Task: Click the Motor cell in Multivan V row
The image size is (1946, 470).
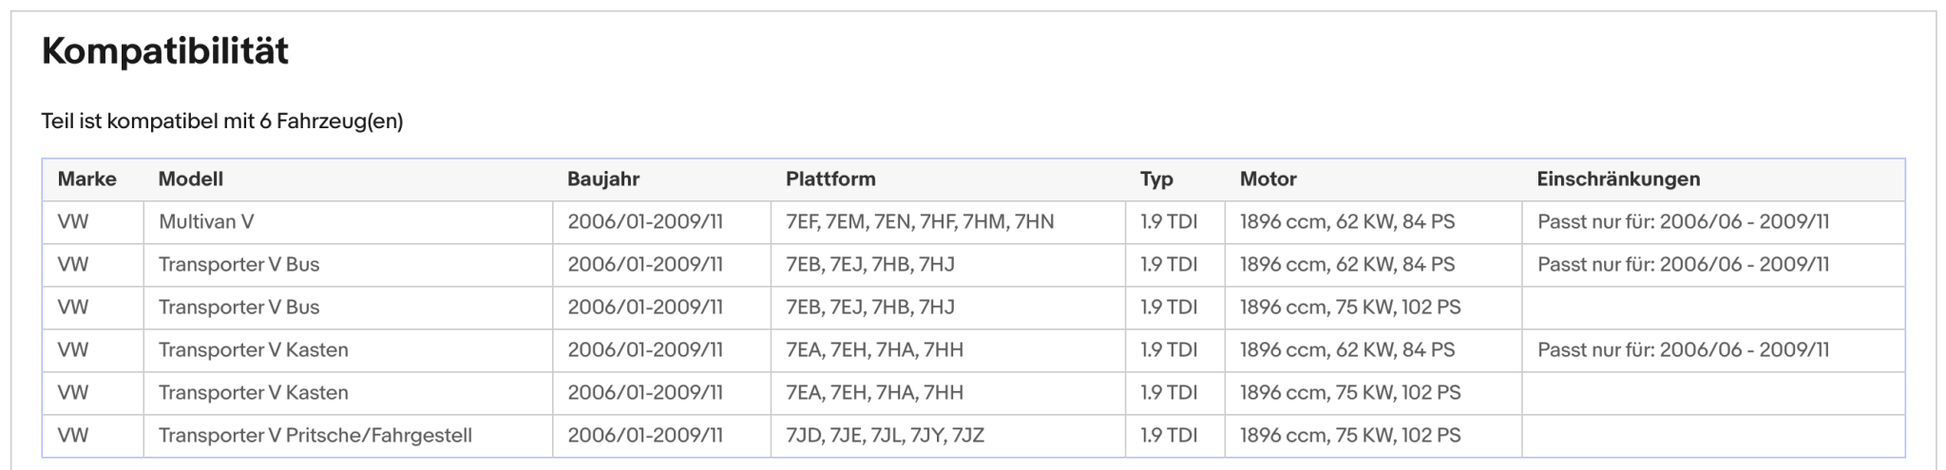Action: click(x=1347, y=222)
